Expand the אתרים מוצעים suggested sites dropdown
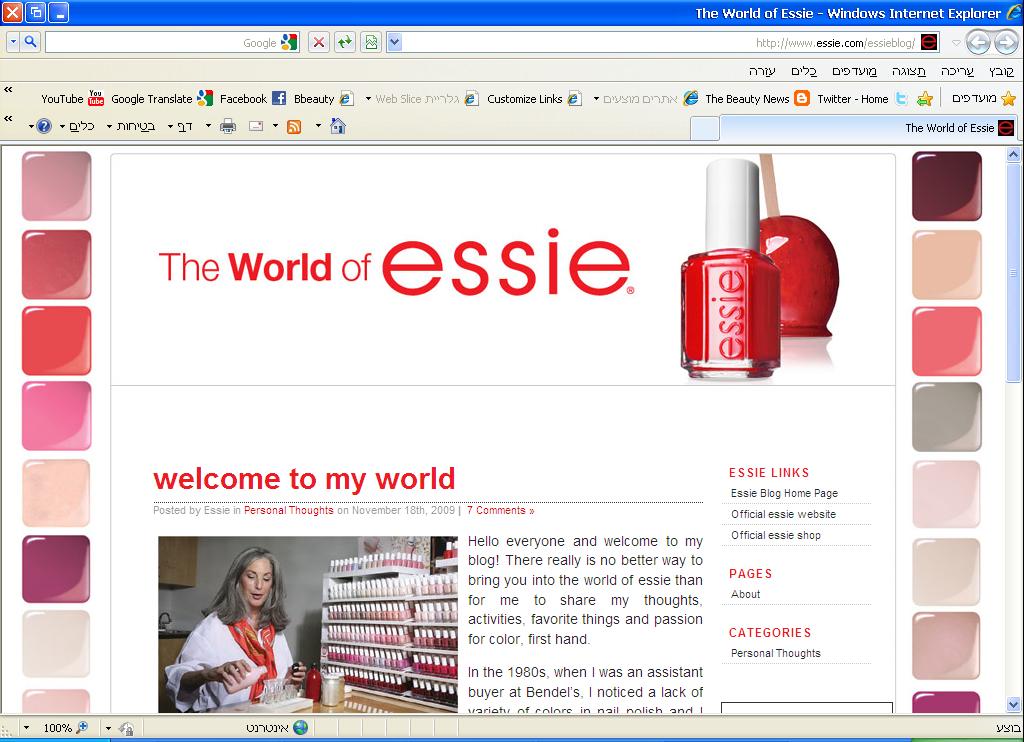The height and width of the screenshot is (742, 1024). tap(596, 99)
